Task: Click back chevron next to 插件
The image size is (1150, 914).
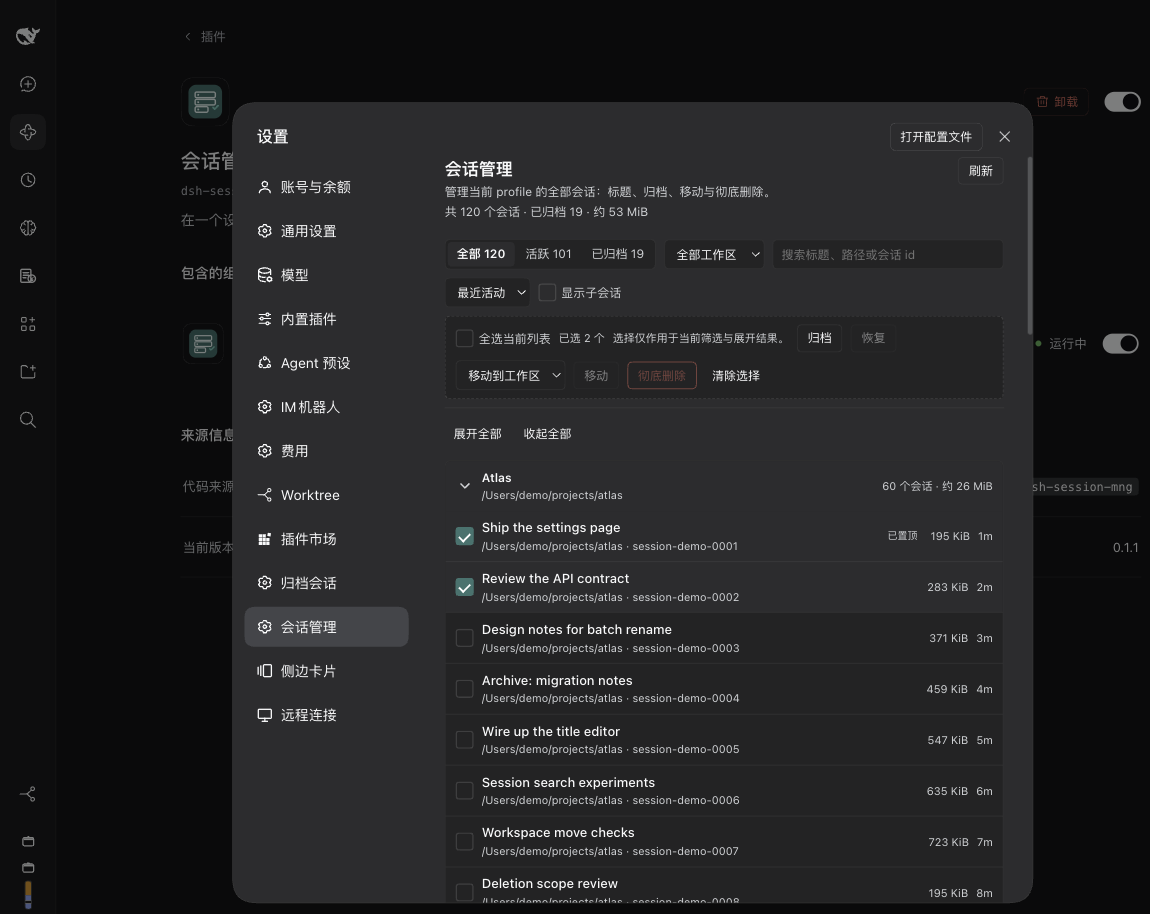Action: pos(188,37)
